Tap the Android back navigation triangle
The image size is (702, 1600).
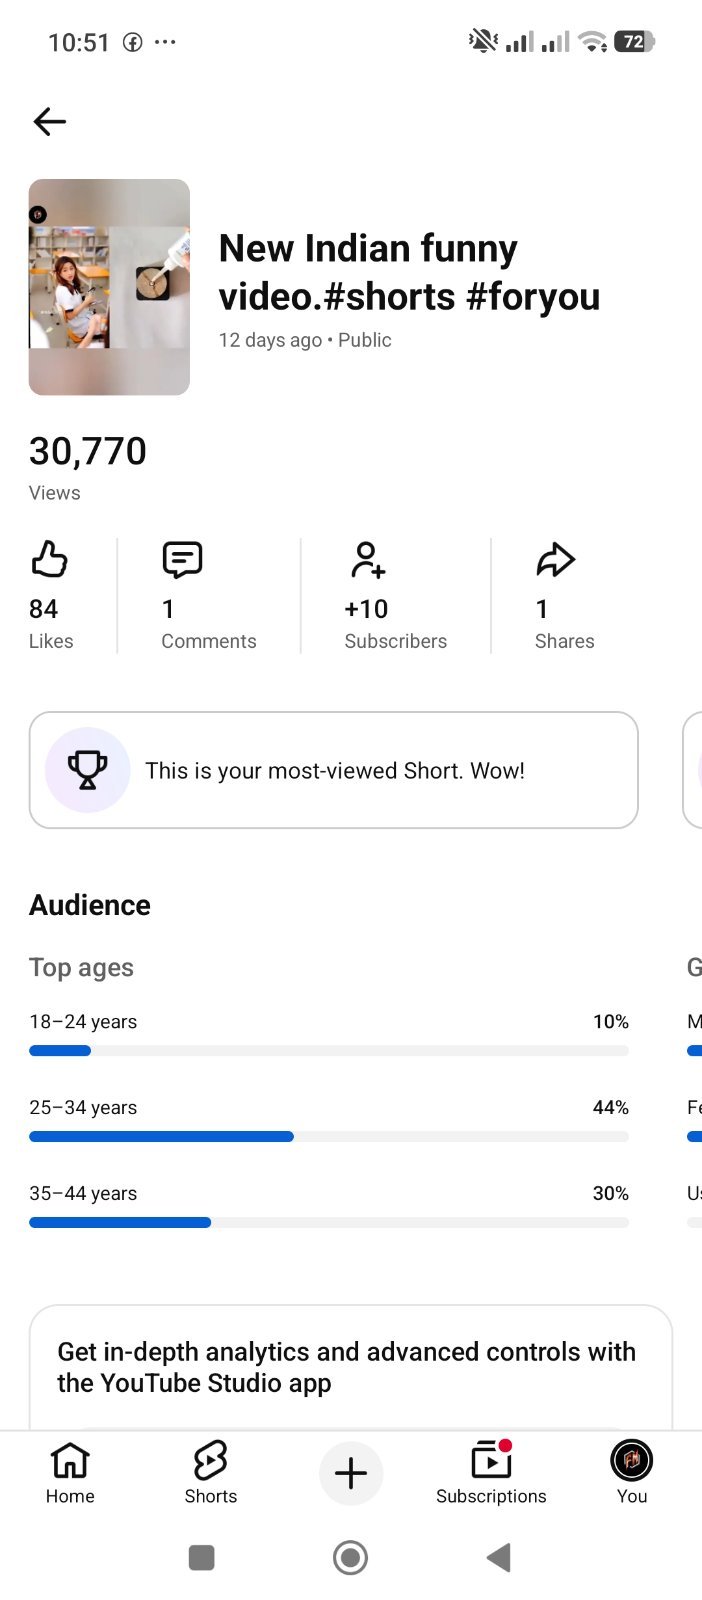pos(499,1557)
